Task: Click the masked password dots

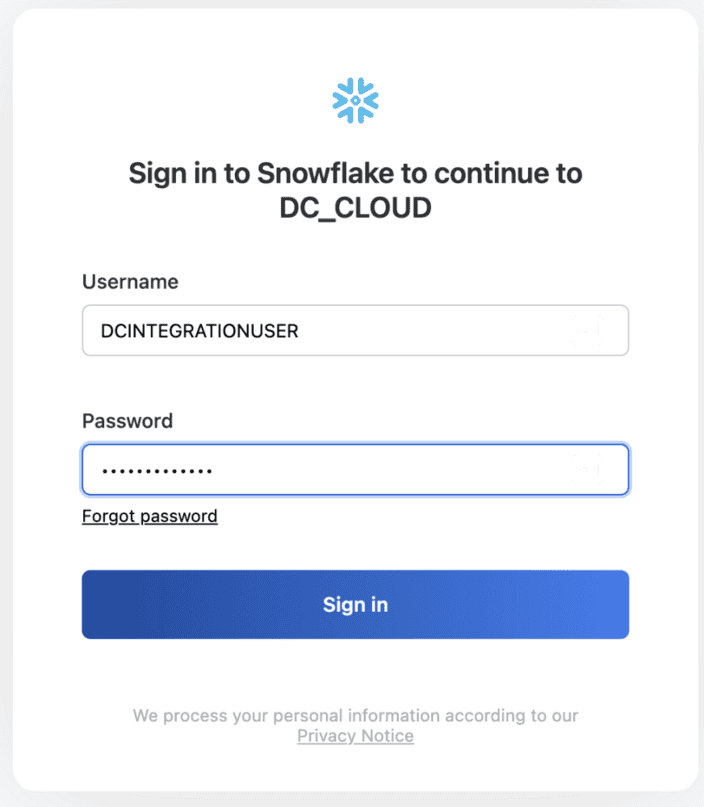Action: pos(157,471)
